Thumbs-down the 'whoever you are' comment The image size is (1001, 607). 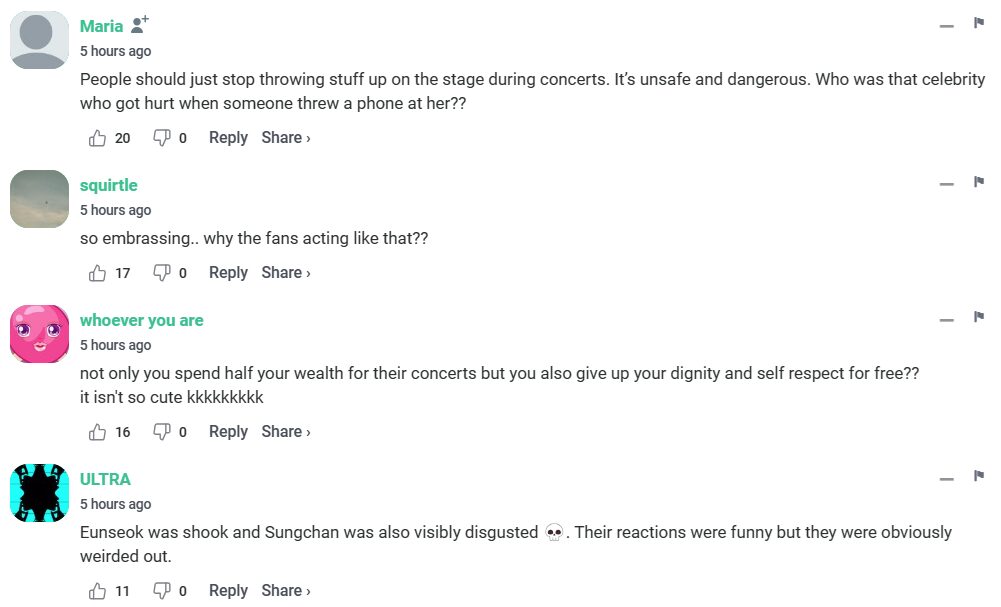point(161,432)
